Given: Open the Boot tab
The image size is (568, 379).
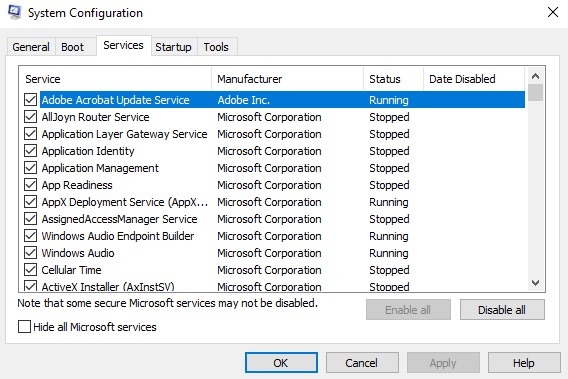Looking at the screenshot, I should [72, 47].
